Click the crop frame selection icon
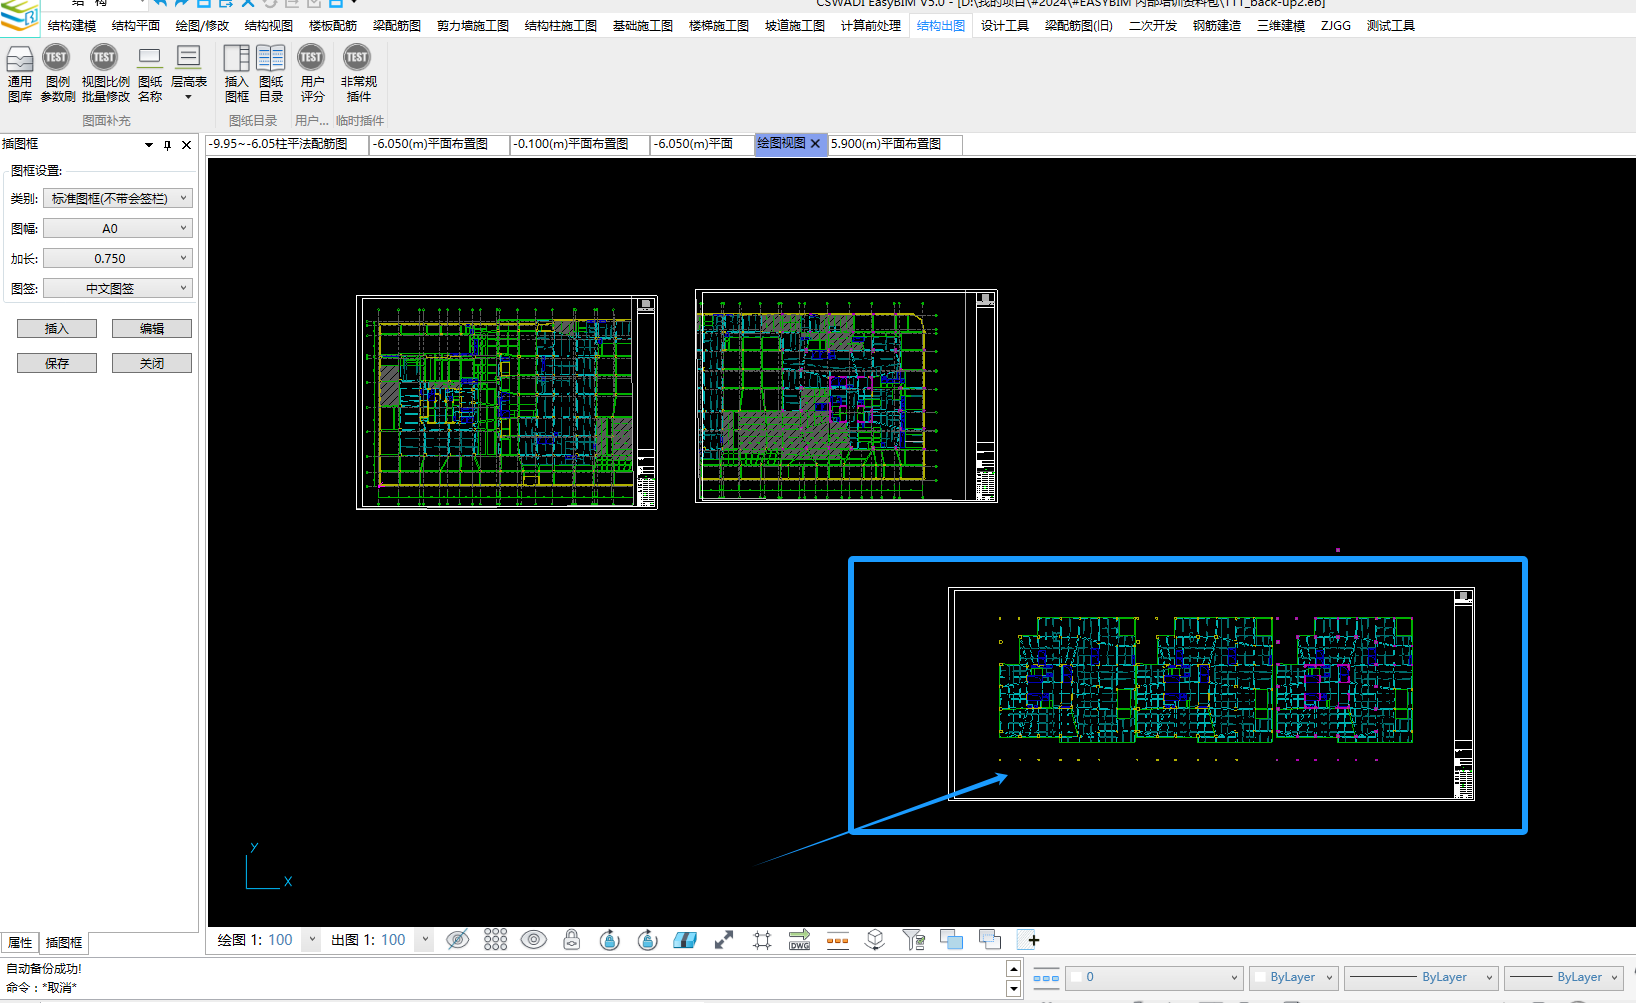Viewport: 1636px width, 1003px height. [x=762, y=940]
